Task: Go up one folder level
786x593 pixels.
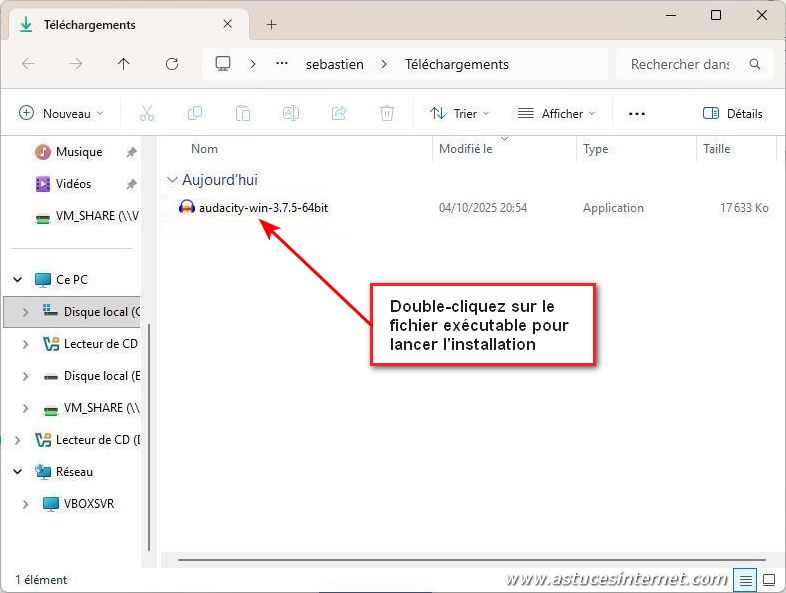Action: click(123, 64)
